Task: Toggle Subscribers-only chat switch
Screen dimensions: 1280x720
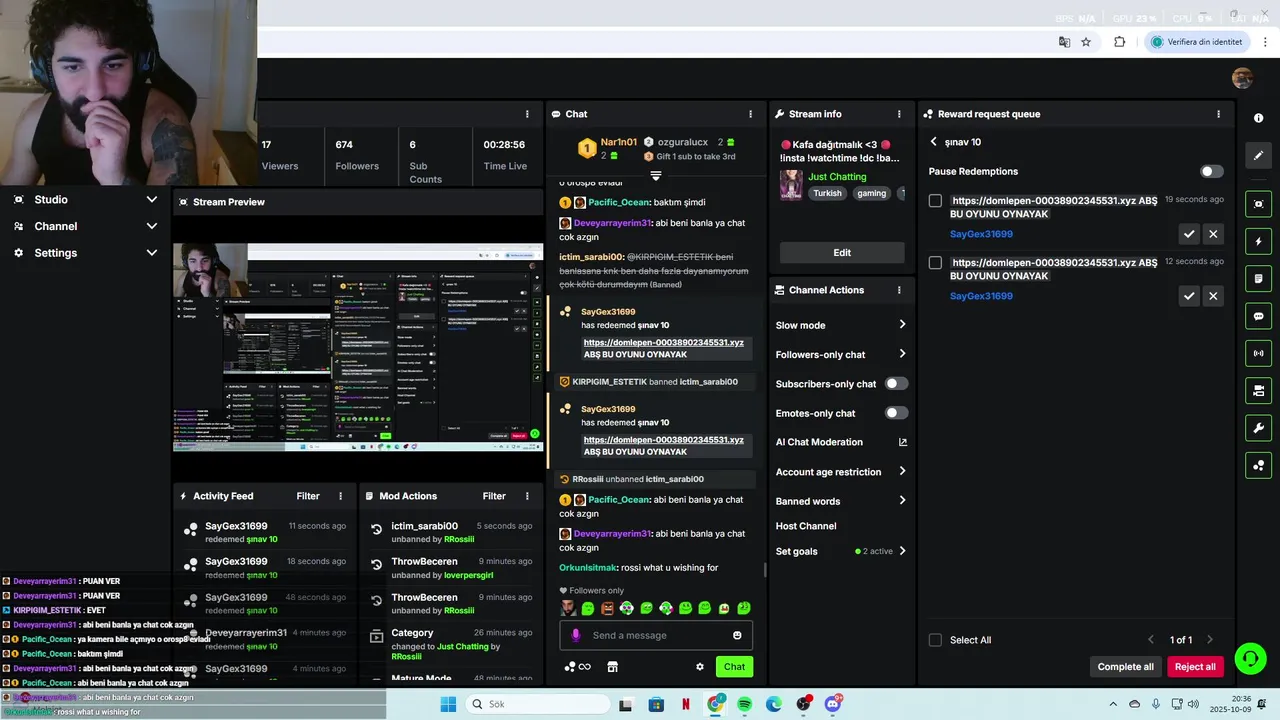Action: pyautogui.click(x=896, y=383)
